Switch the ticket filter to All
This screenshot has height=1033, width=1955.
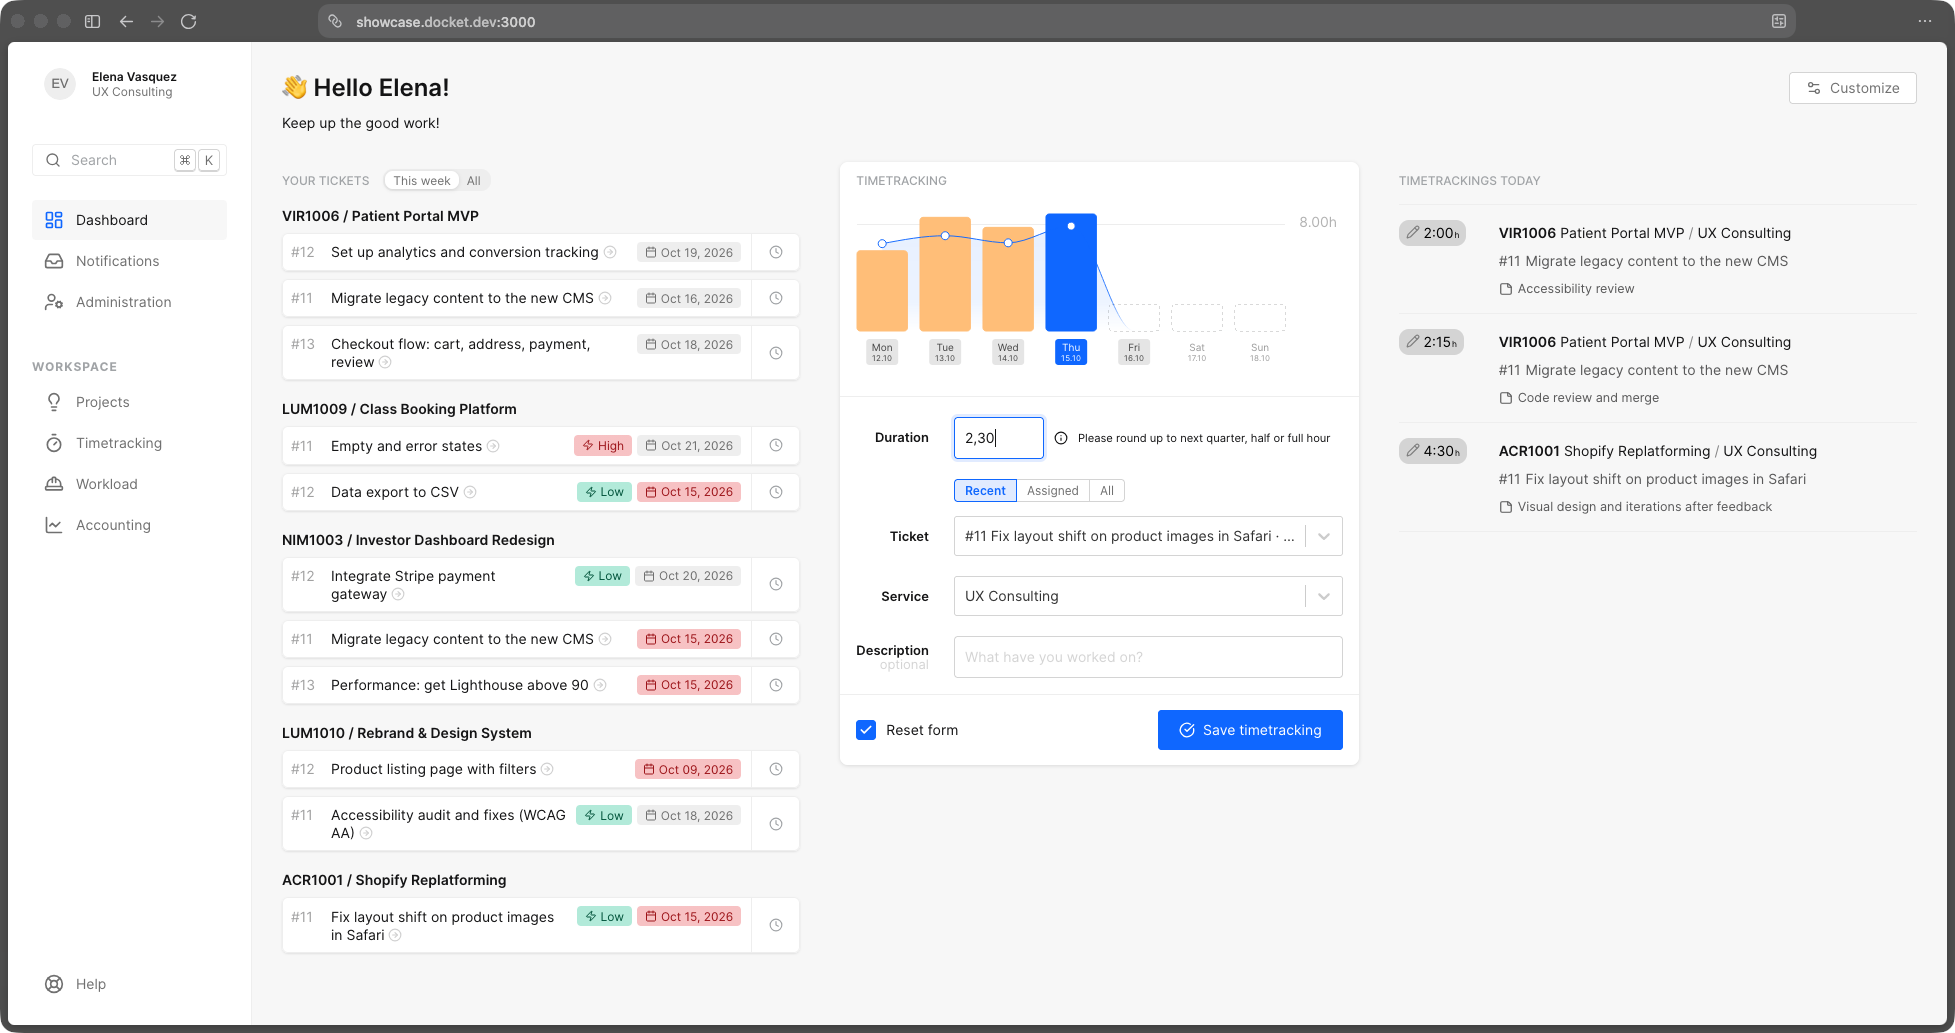tap(474, 181)
